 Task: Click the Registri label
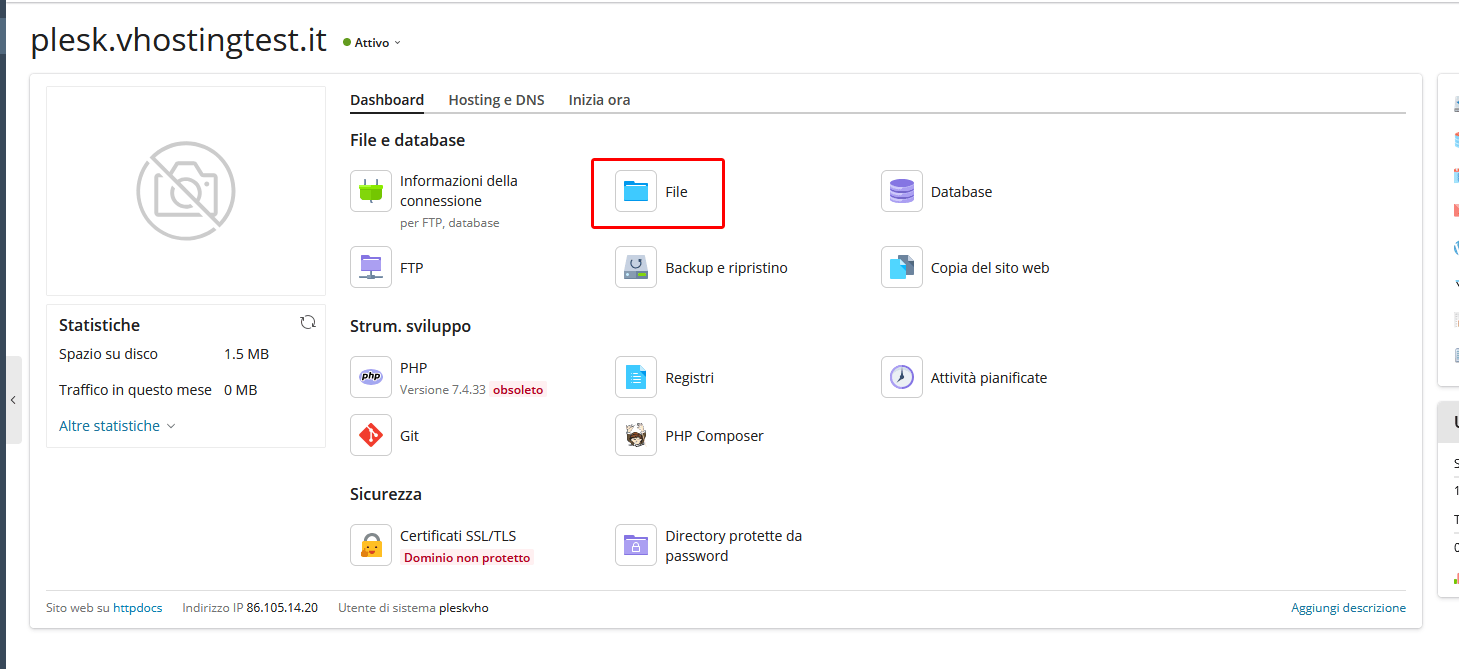tap(690, 378)
